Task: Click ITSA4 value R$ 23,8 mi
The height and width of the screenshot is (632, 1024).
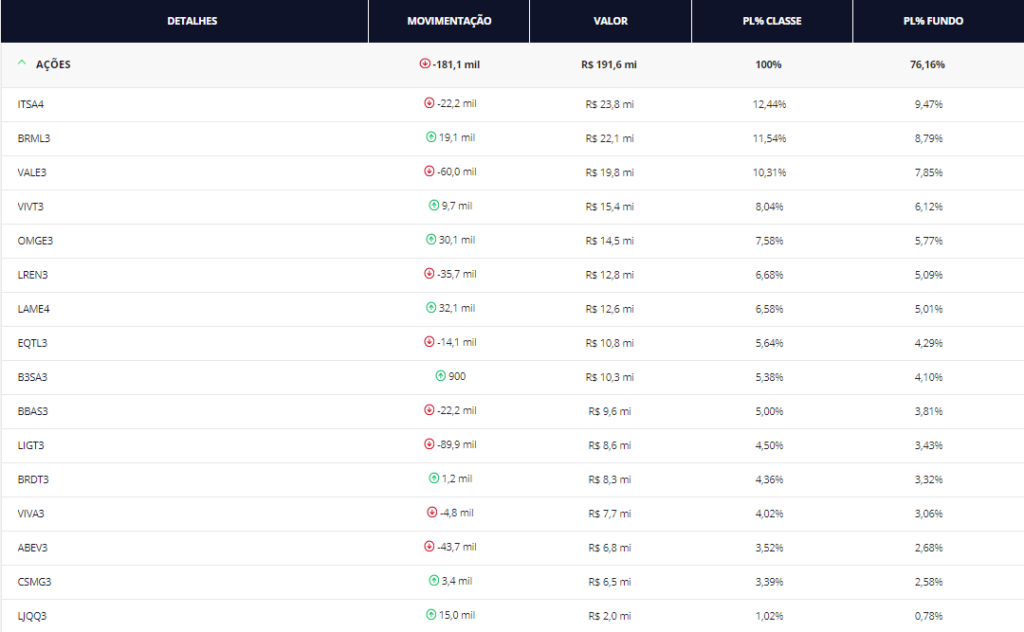Action: click(609, 104)
